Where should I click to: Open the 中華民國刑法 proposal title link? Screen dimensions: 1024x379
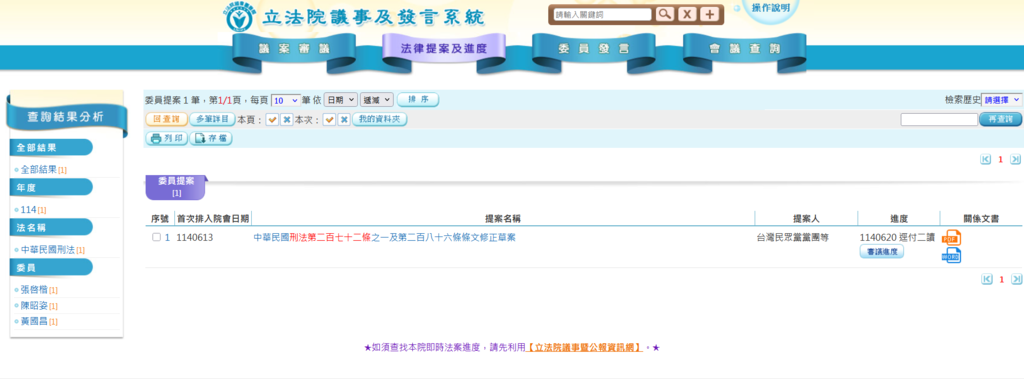coord(384,237)
